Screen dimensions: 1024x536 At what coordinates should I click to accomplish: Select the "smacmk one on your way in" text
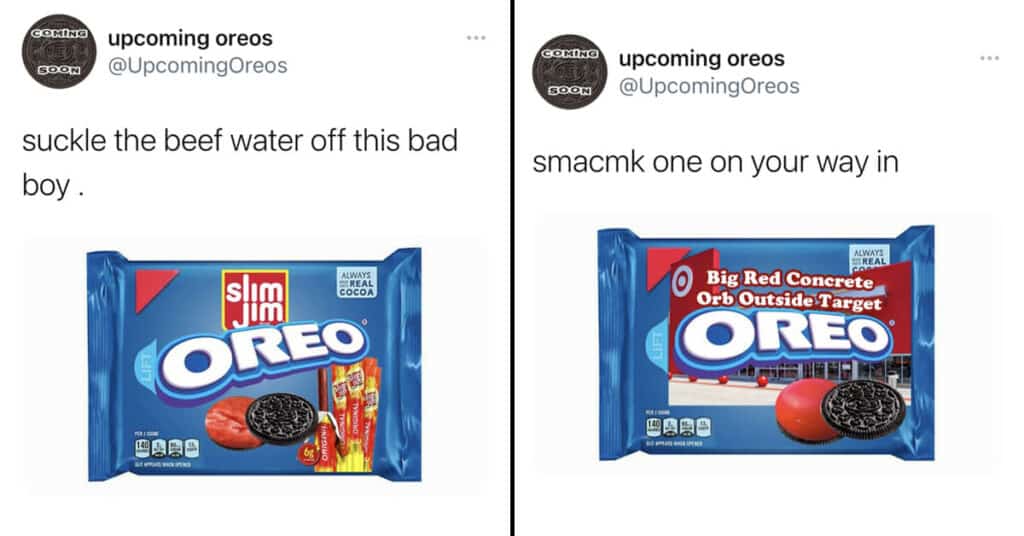tap(716, 162)
